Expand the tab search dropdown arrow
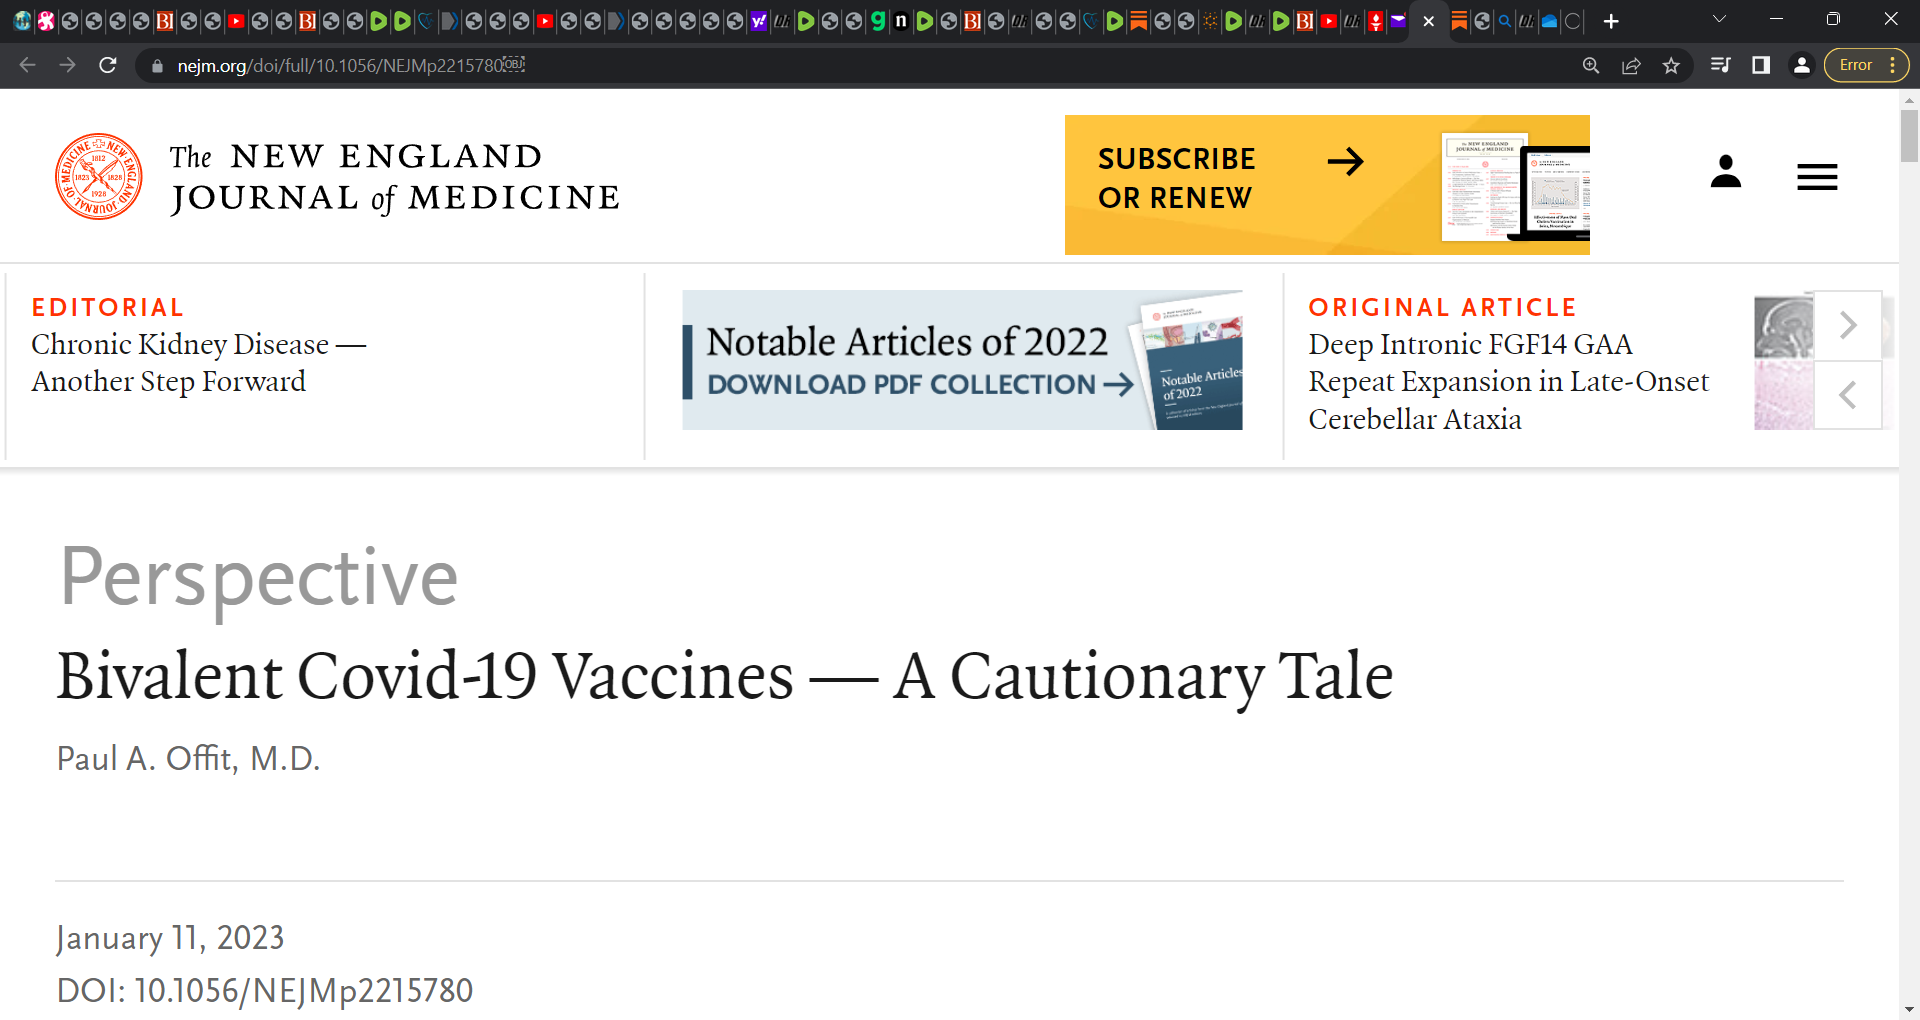This screenshot has width=1920, height=1020. click(1719, 20)
